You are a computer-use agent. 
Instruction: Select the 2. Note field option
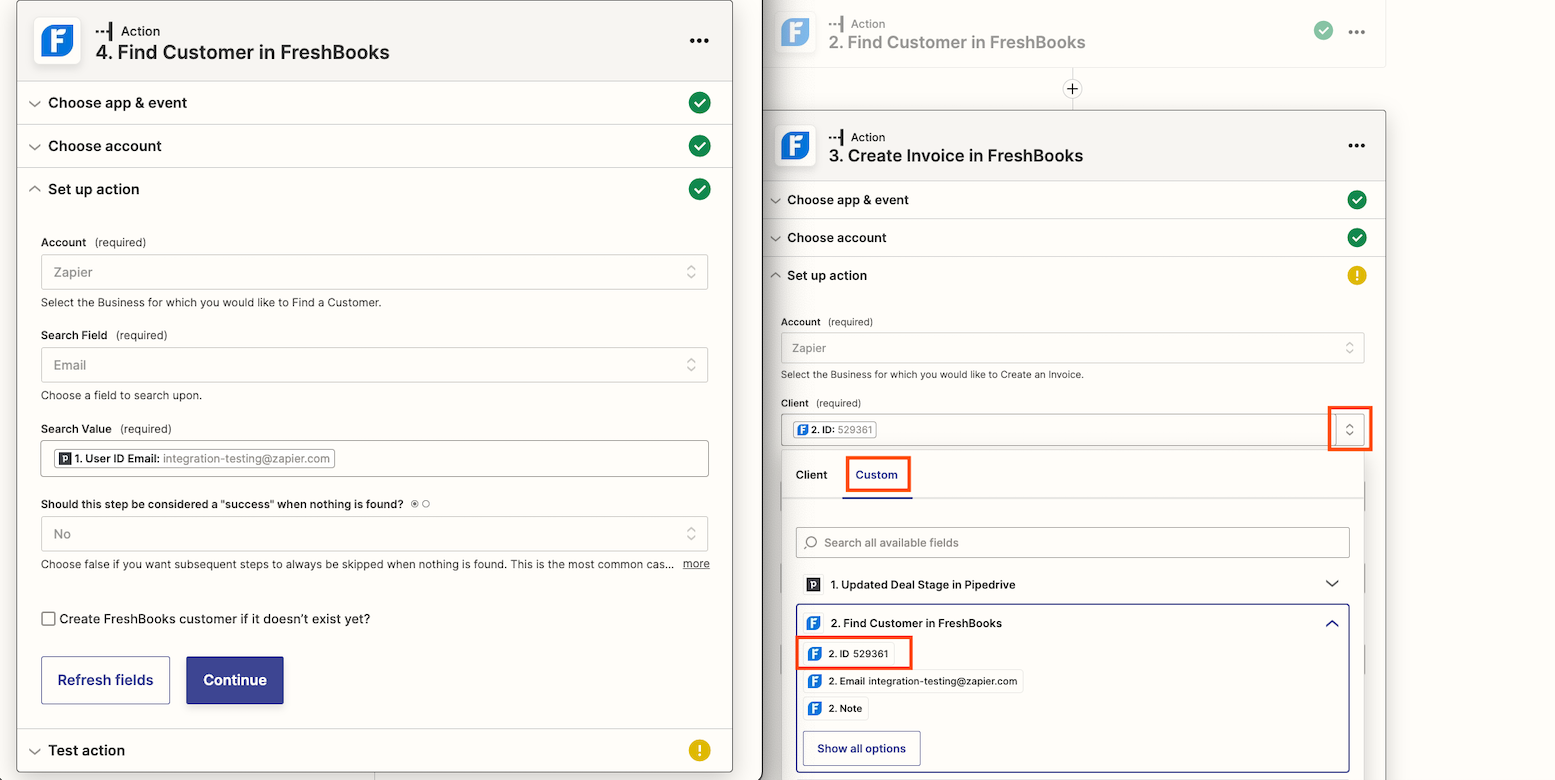tap(836, 708)
